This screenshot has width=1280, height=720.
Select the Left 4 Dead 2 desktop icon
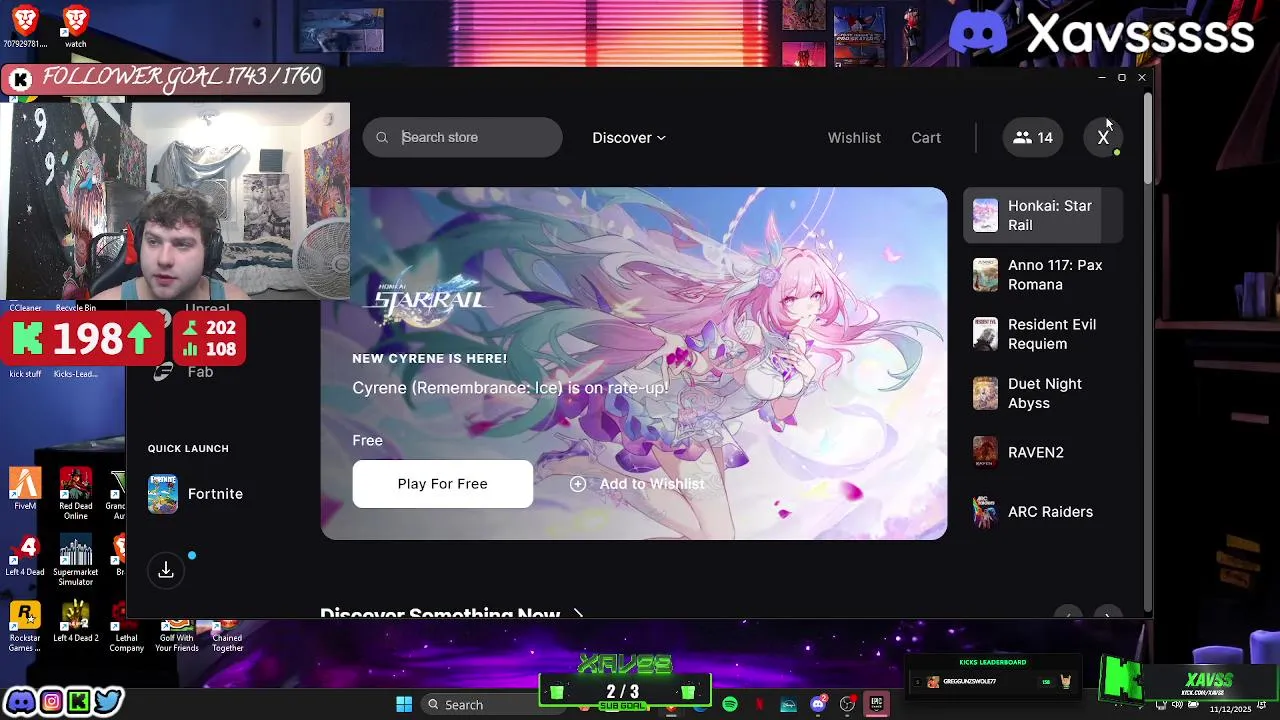point(76,622)
